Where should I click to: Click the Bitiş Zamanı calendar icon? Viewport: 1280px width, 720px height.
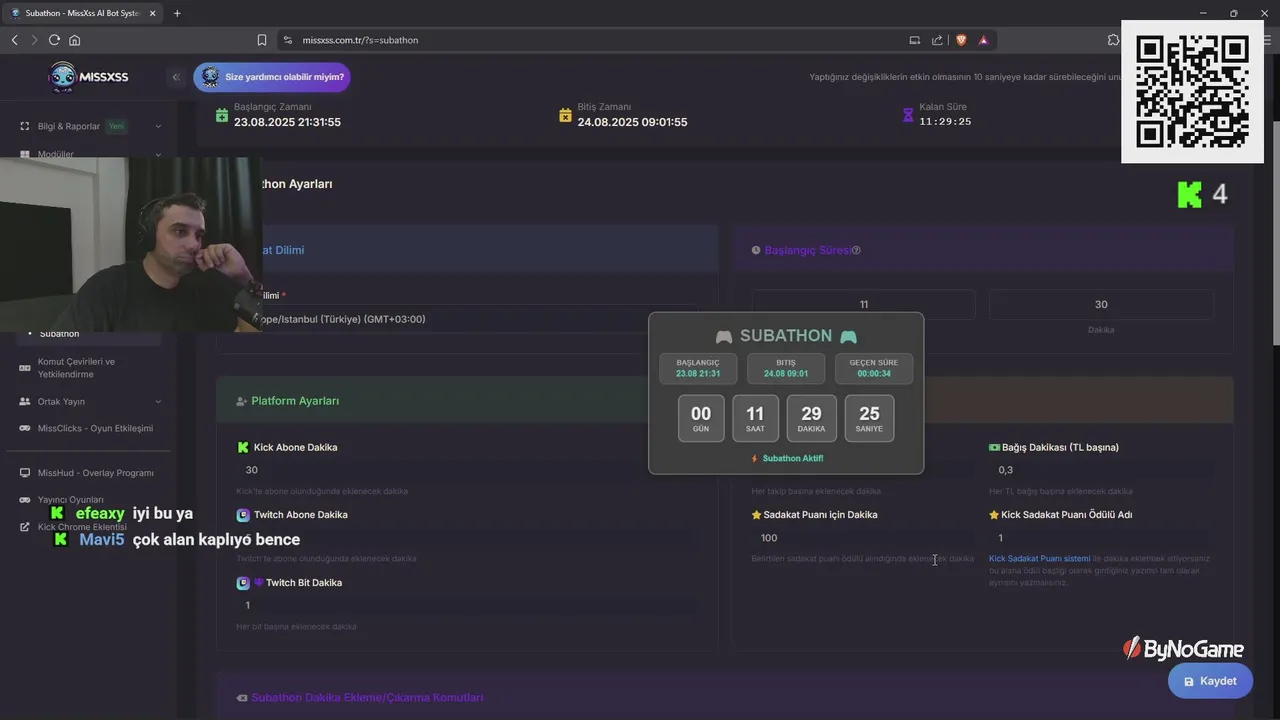pyautogui.click(x=565, y=115)
